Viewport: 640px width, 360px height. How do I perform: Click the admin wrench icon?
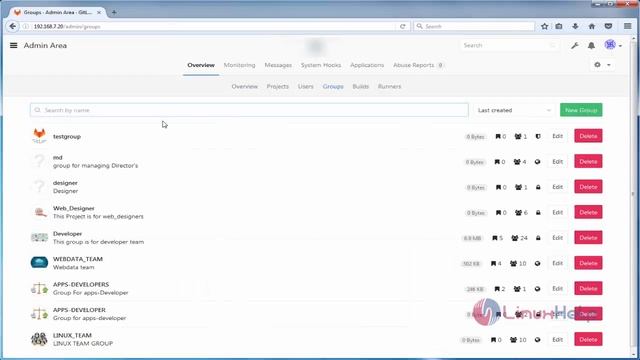pos(575,45)
